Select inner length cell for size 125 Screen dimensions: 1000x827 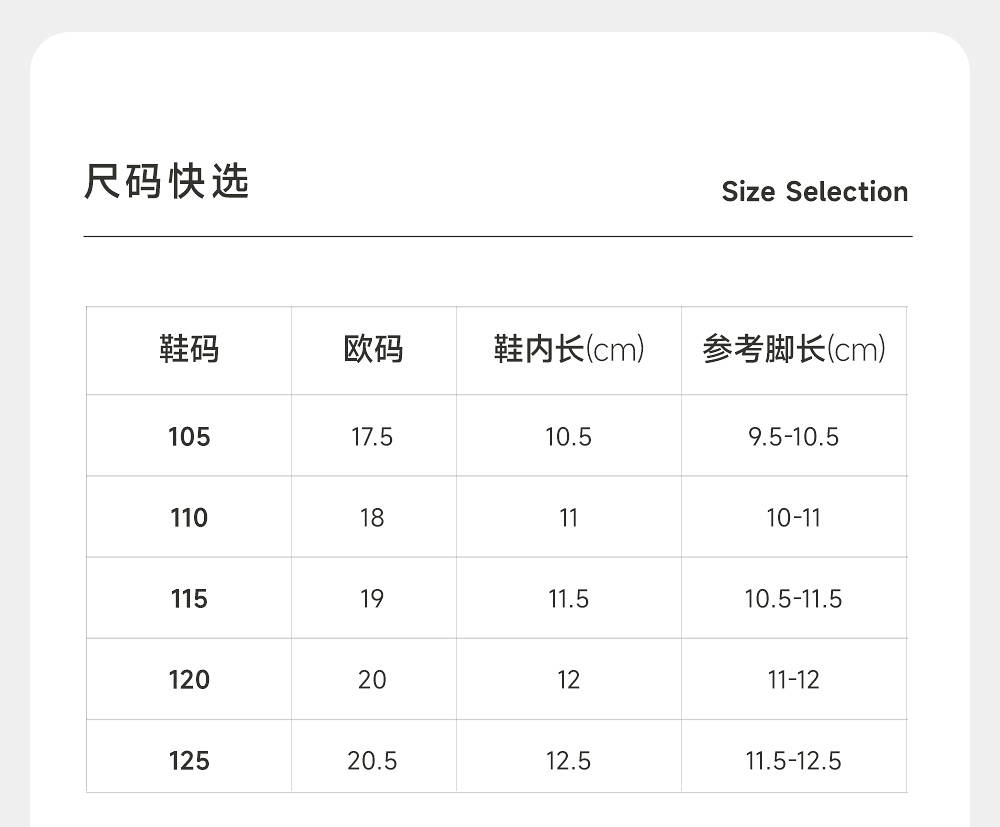click(x=568, y=761)
